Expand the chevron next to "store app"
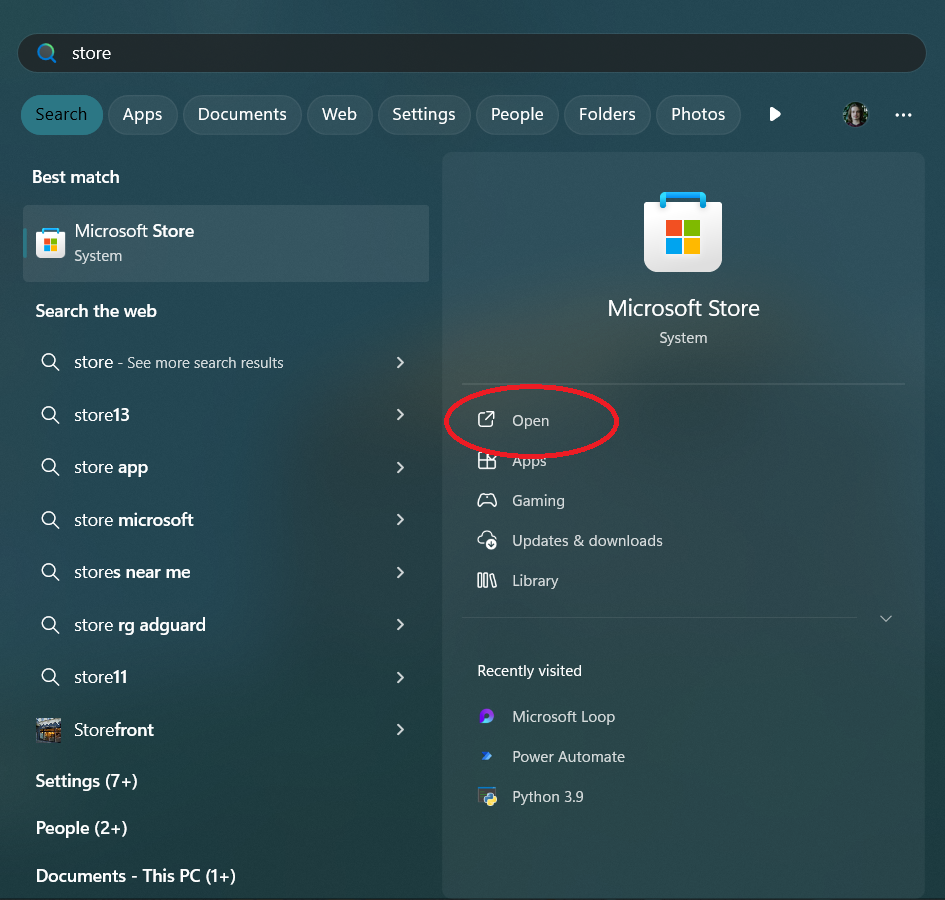Viewport: 945px width, 900px height. pos(400,467)
